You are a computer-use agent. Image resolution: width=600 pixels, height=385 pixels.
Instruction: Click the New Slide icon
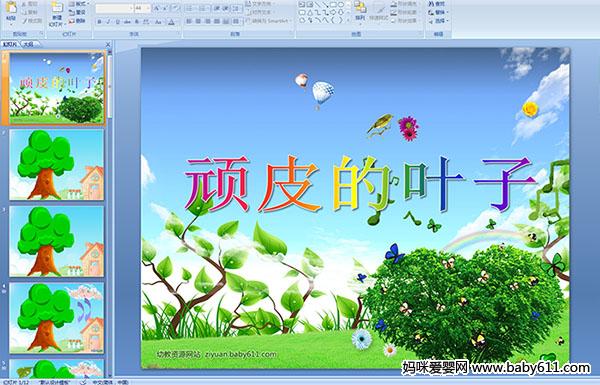click(x=57, y=8)
